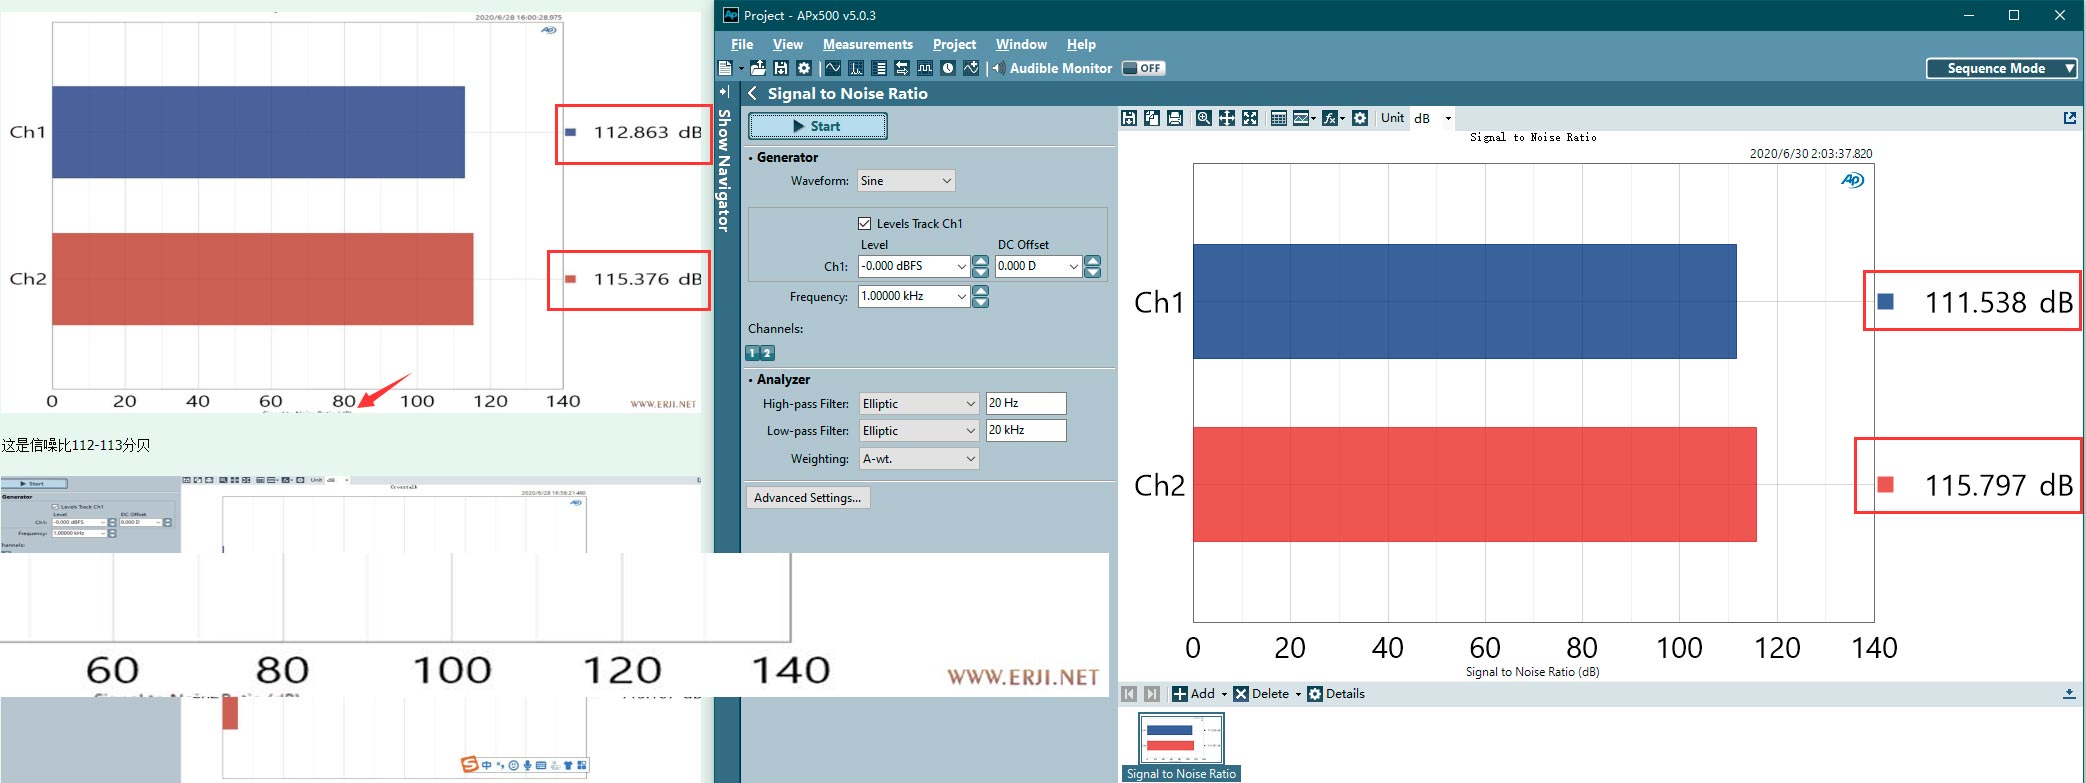This screenshot has width=2086, height=783.
Task: Open the Sequence Mode dropdown
Action: 2002,68
